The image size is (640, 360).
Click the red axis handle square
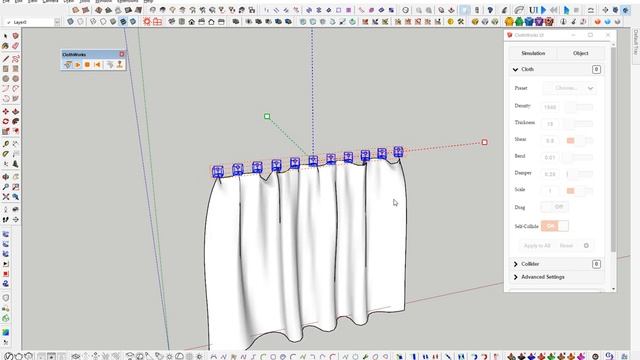(x=484, y=142)
